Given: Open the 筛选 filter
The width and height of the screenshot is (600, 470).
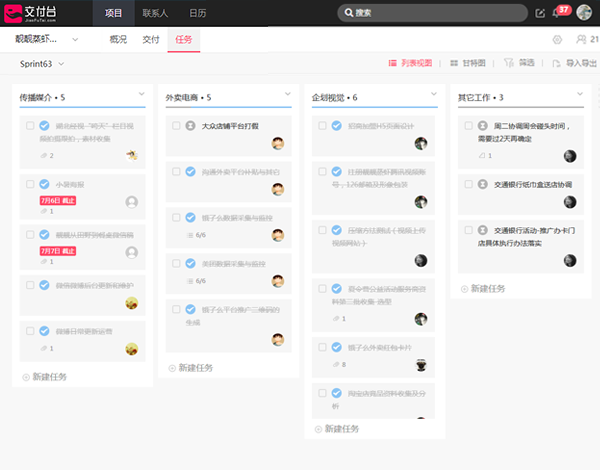Looking at the screenshot, I should [519, 63].
